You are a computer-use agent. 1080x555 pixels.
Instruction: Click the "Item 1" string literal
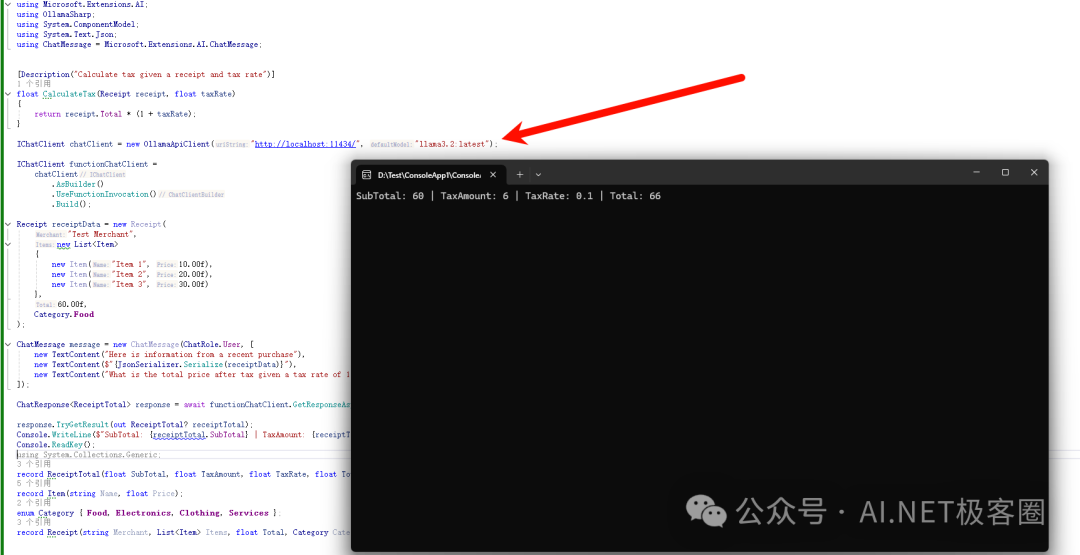[x=130, y=264]
